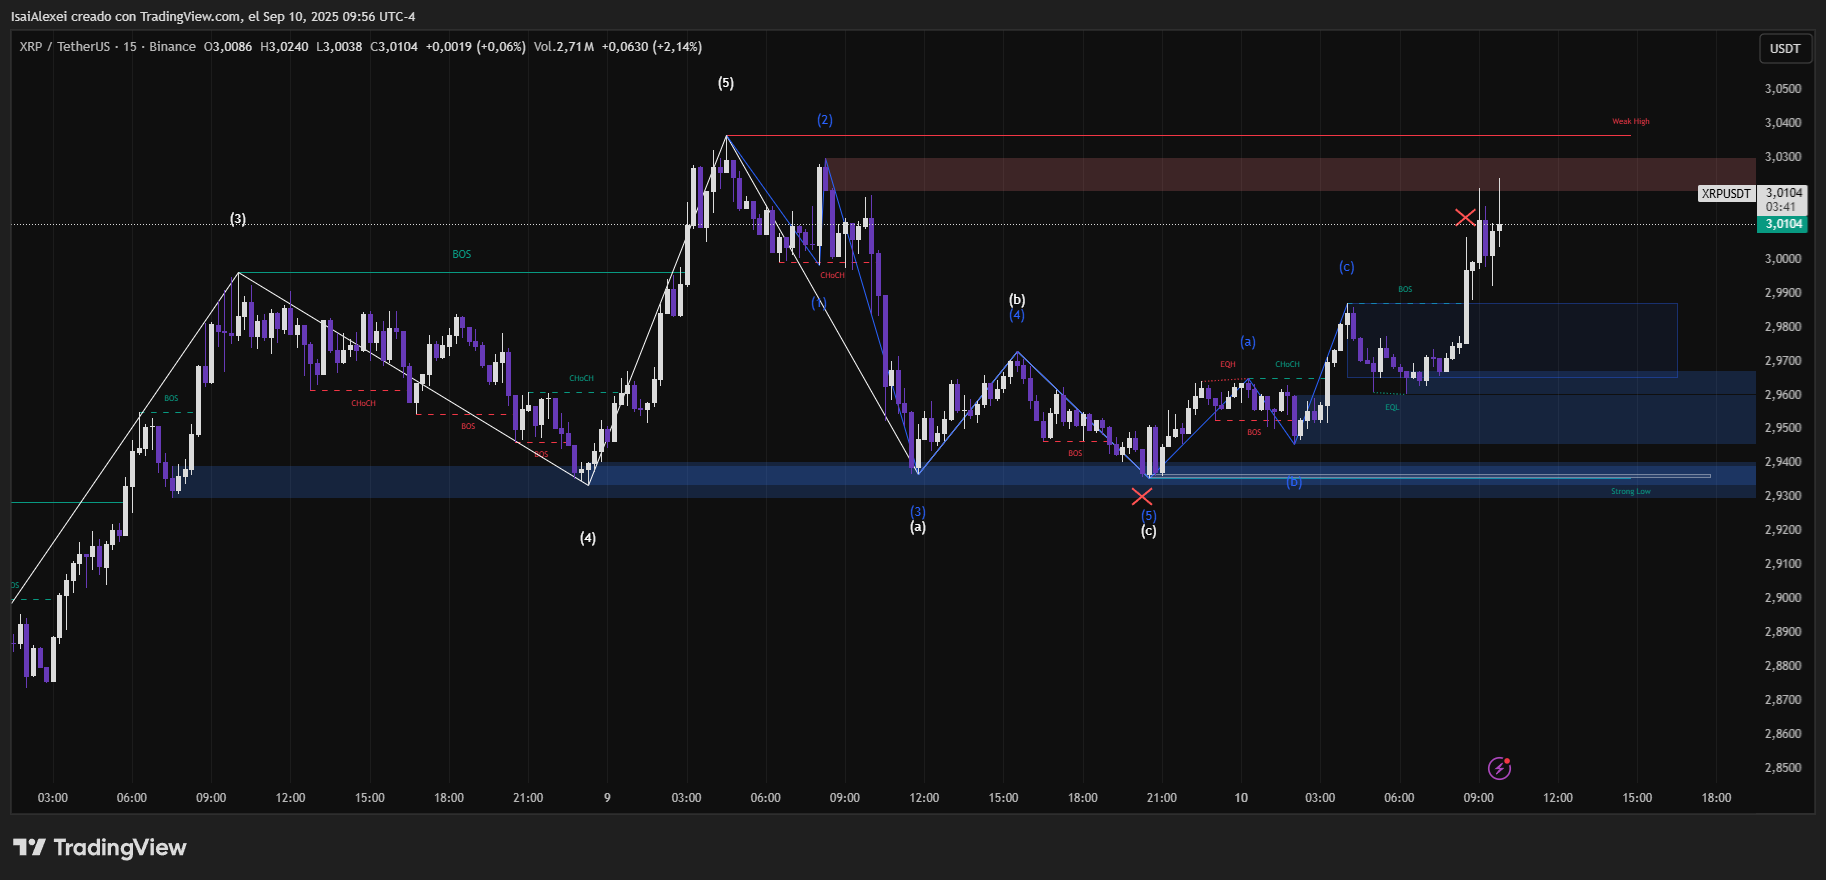Viewport: 1826px width, 880px height.
Task: Click the Vol. 2,71 M value in the legend
Action: [564, 47]
